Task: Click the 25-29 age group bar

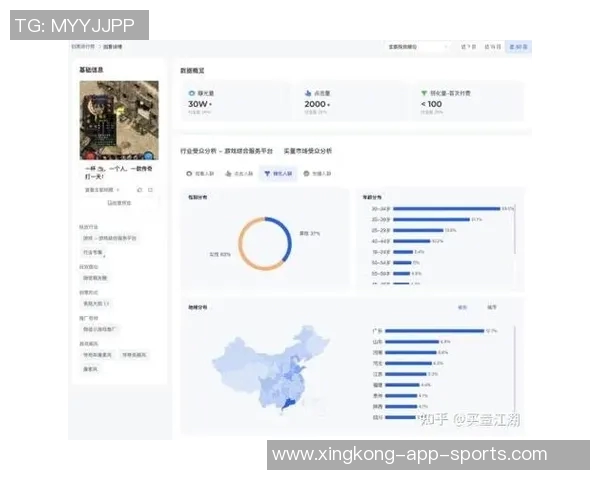Action: [x=418, y=230]
